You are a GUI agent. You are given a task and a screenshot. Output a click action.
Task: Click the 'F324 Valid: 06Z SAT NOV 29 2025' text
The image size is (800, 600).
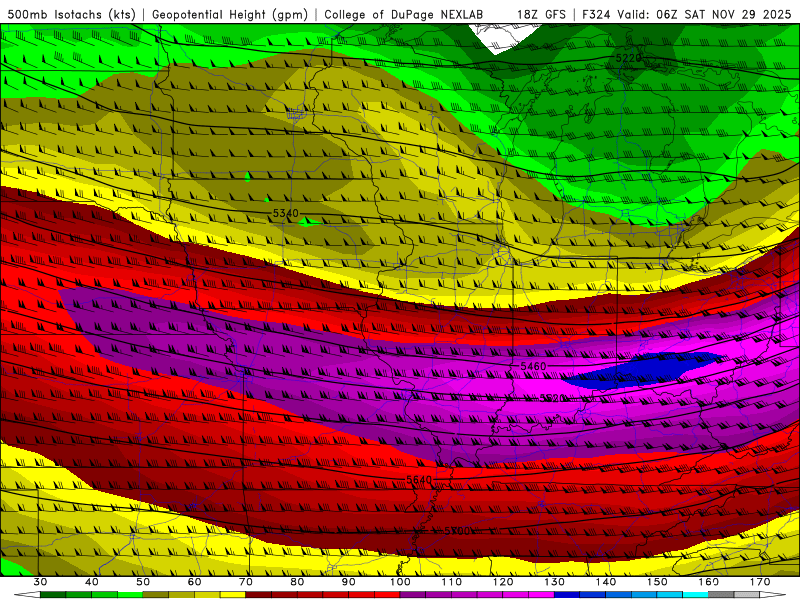tap(686, 15)
